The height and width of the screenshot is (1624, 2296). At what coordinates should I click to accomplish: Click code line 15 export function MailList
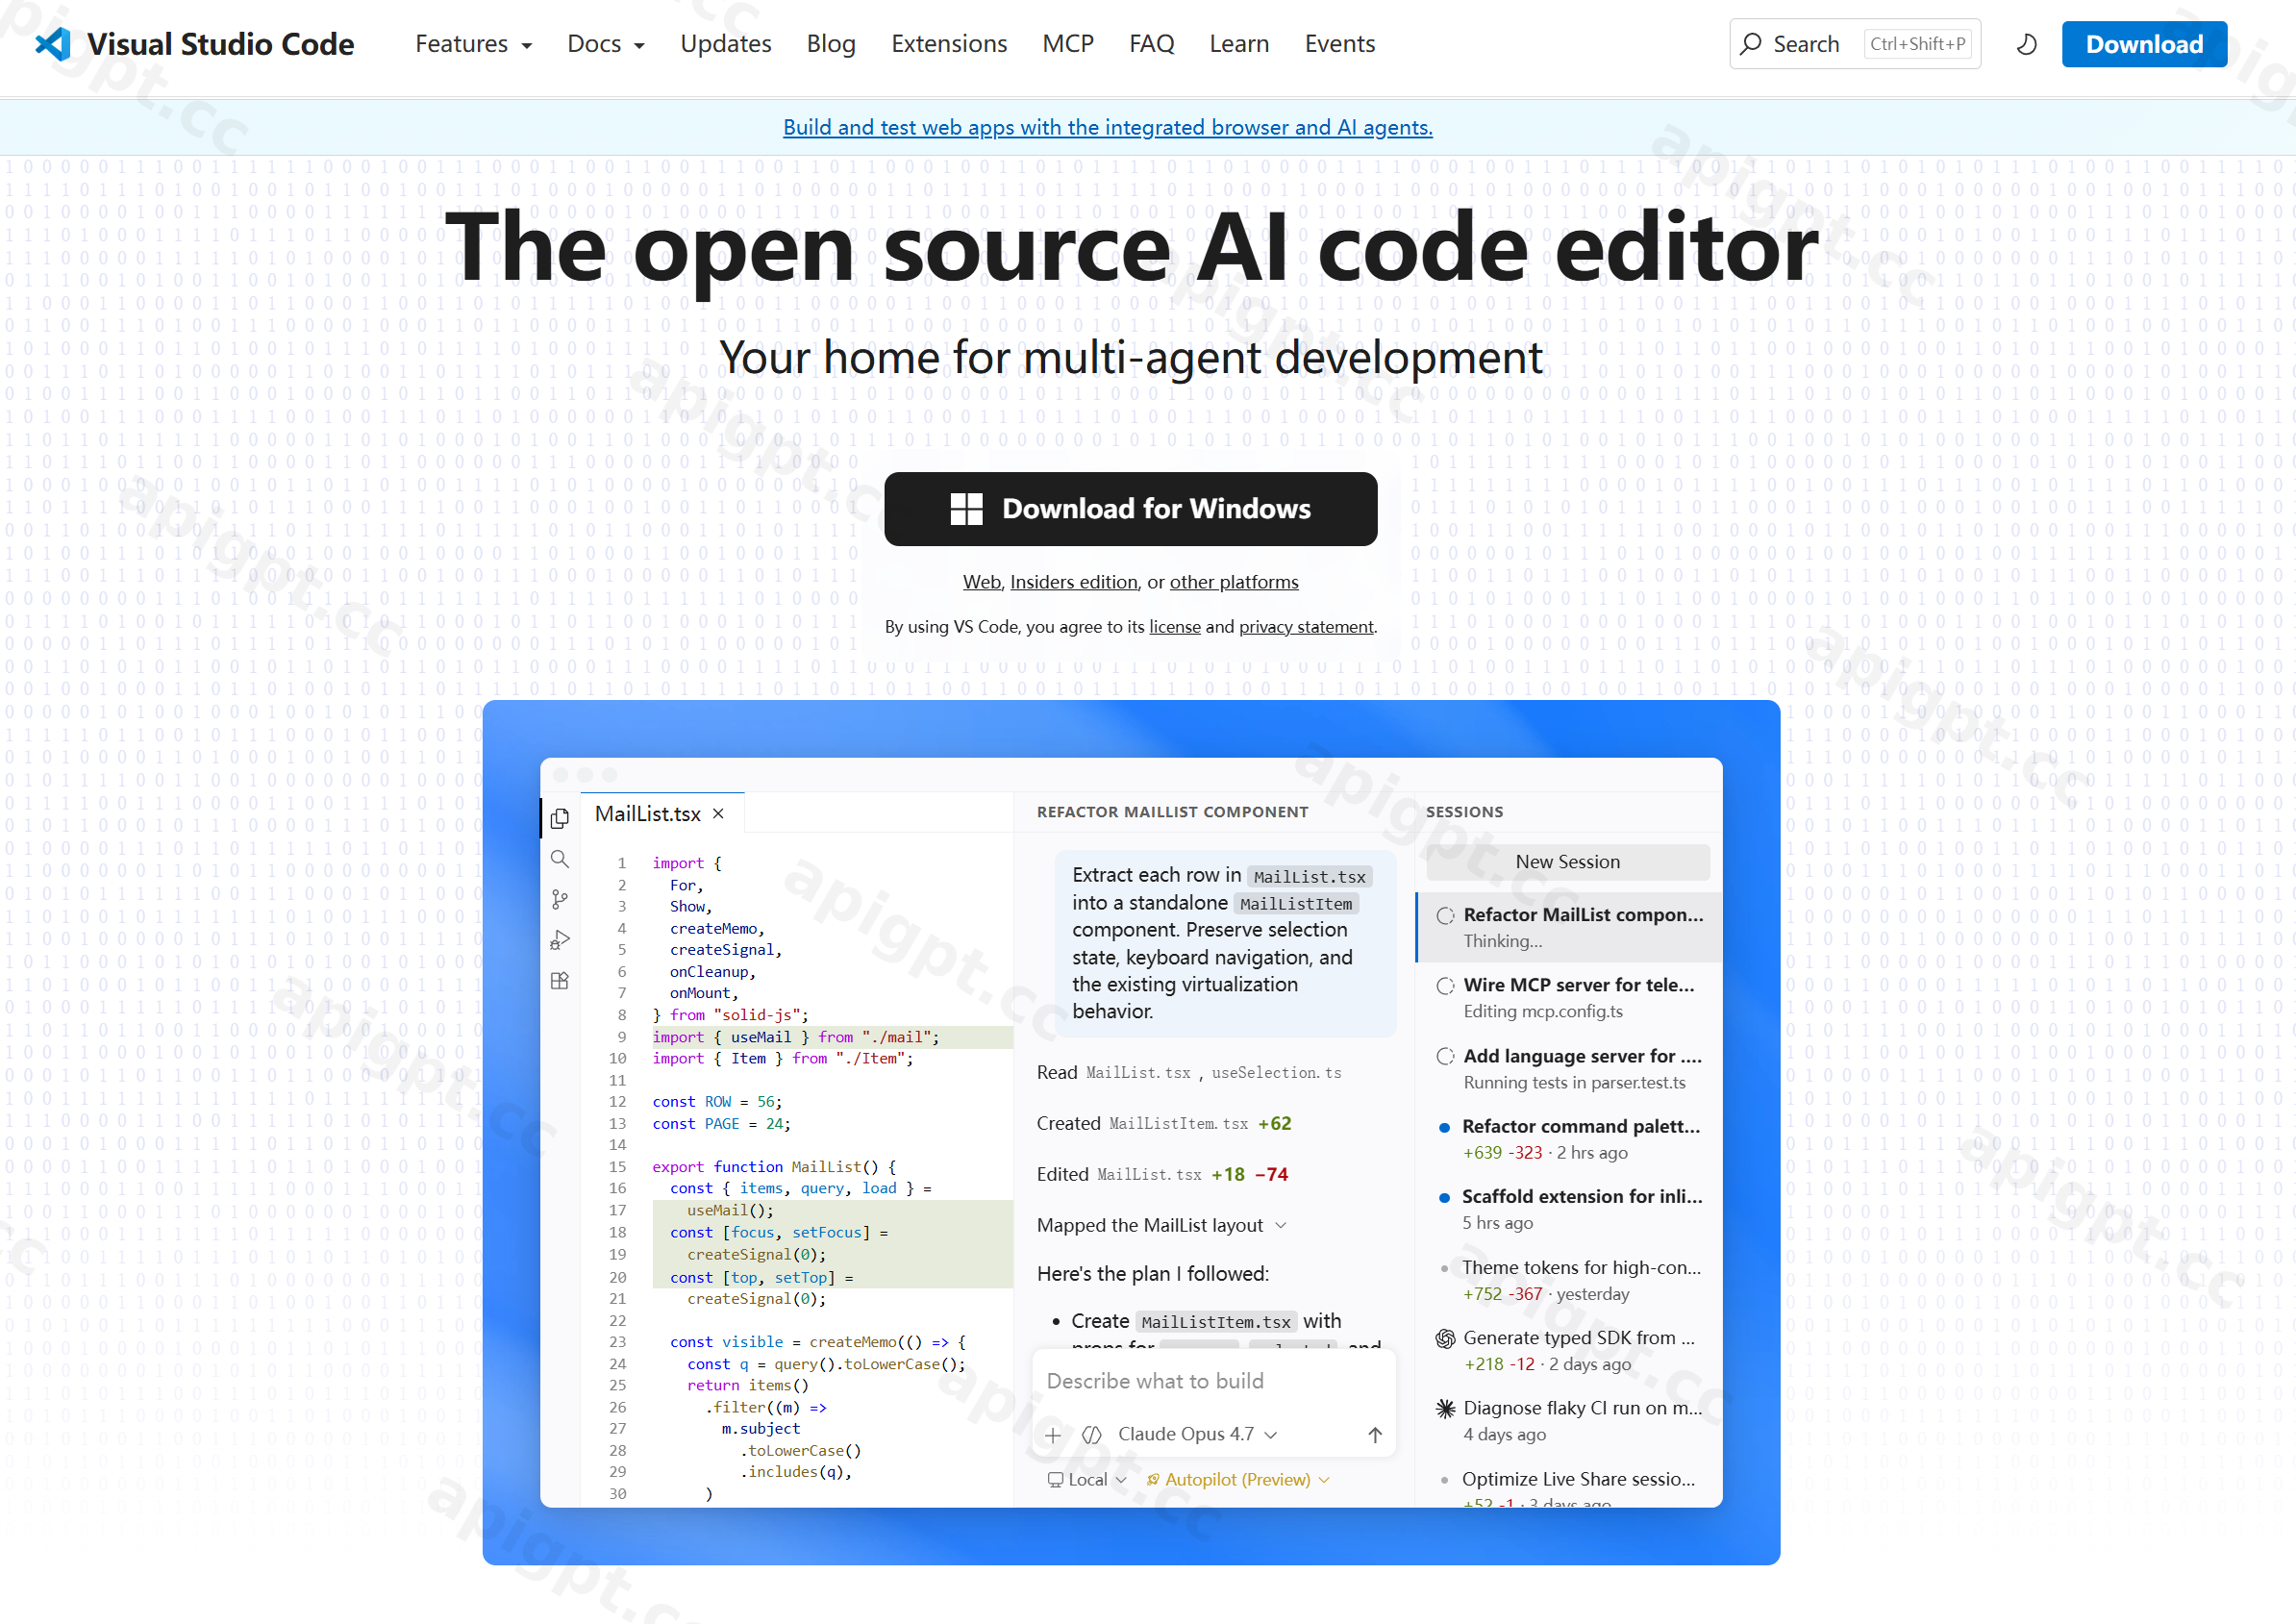pos(774,1167)
